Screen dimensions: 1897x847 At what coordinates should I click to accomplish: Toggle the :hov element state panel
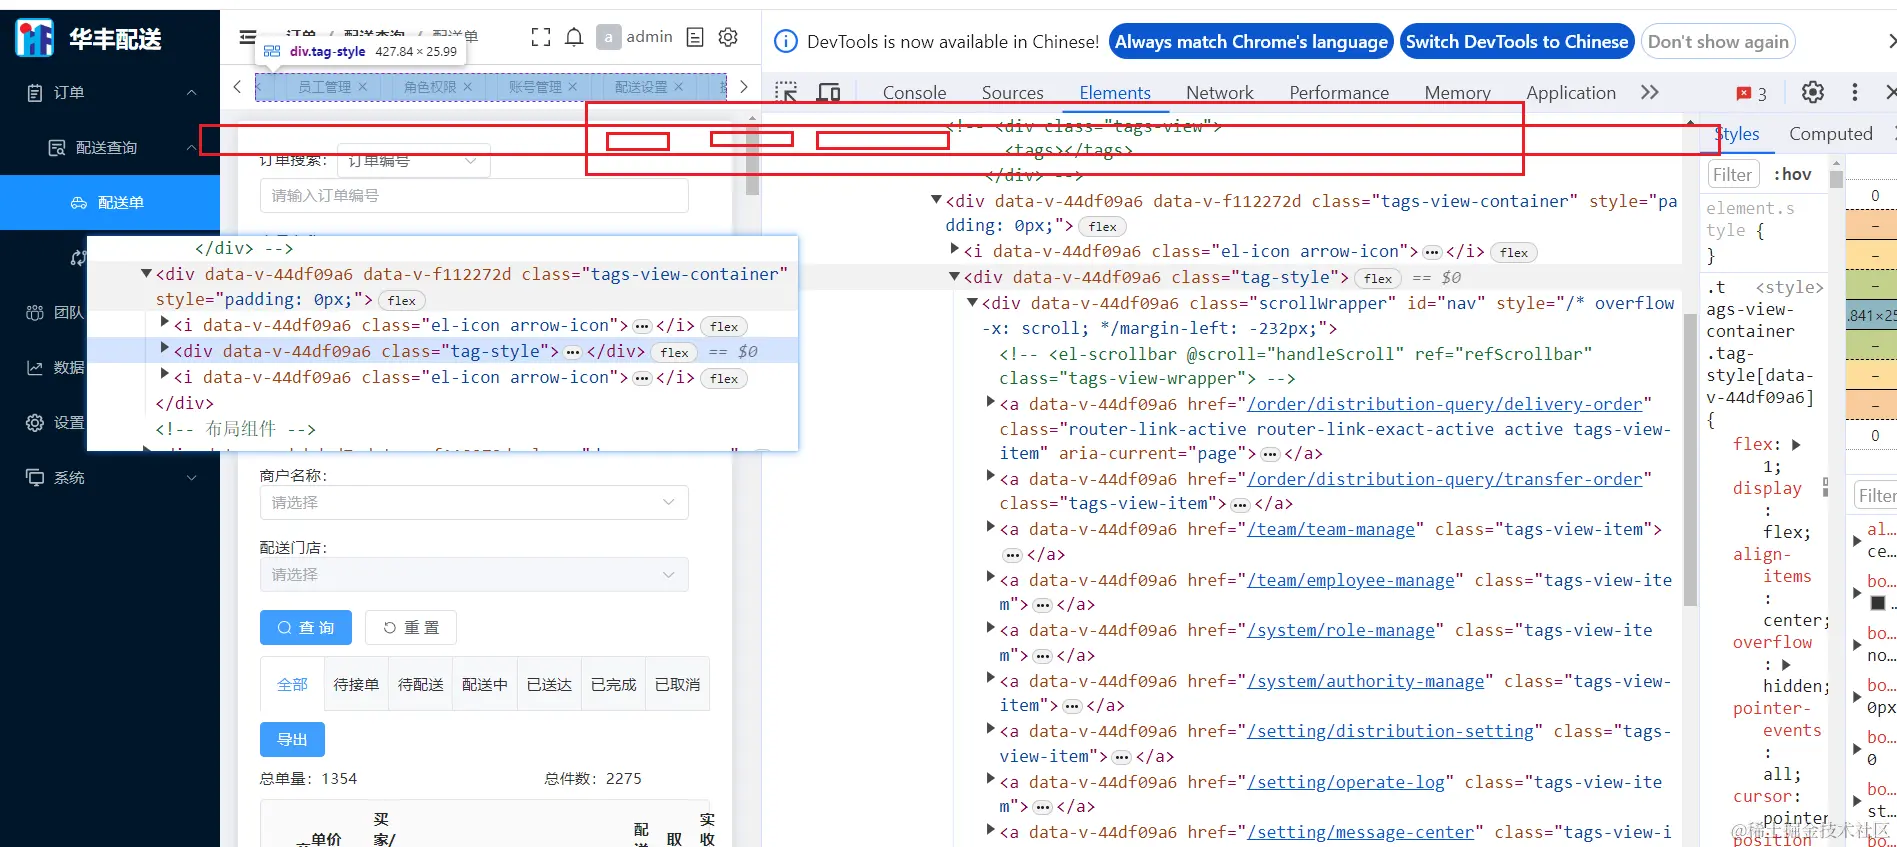(x=1793, y=174)
